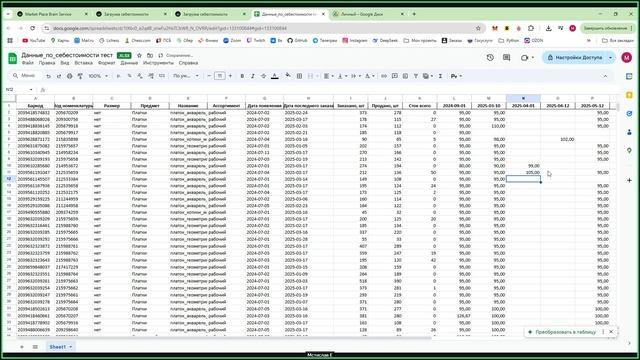The height and width of the screenshot is (360, 640).
Task: Switch to Market Place Brain Service tab
Action: point(51,14)
